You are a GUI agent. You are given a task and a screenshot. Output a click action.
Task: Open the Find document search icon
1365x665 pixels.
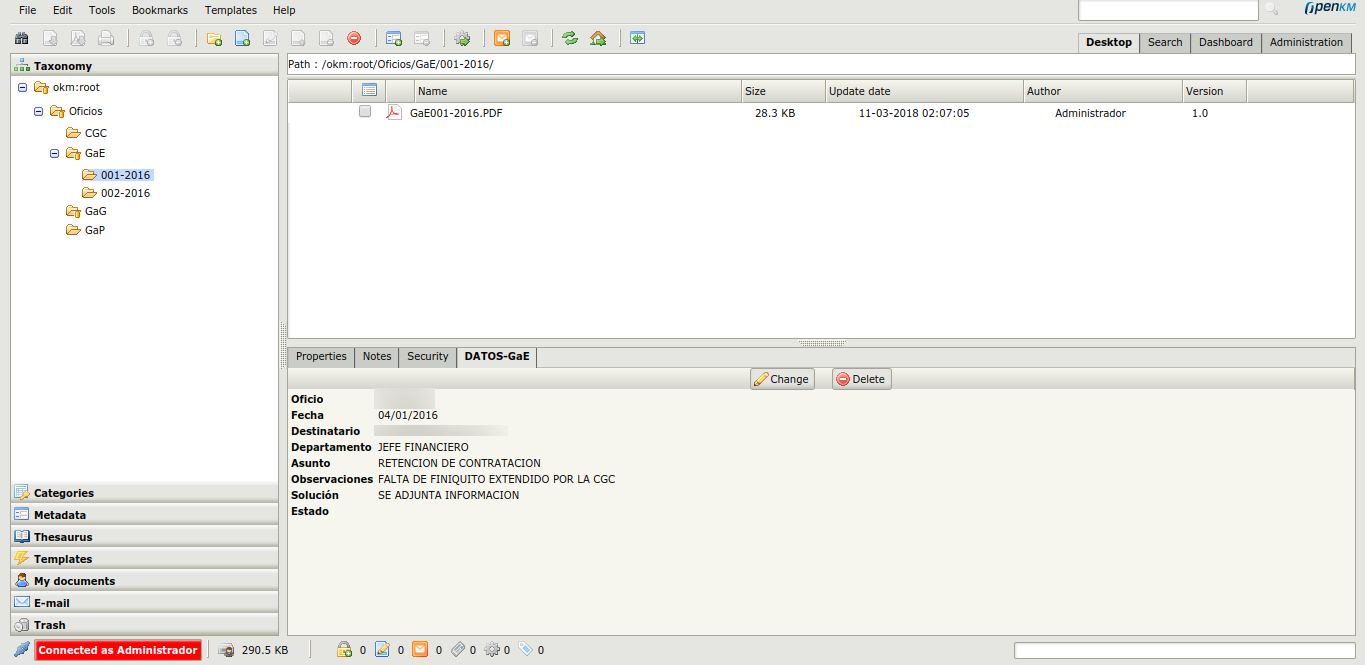pos(21,37)
